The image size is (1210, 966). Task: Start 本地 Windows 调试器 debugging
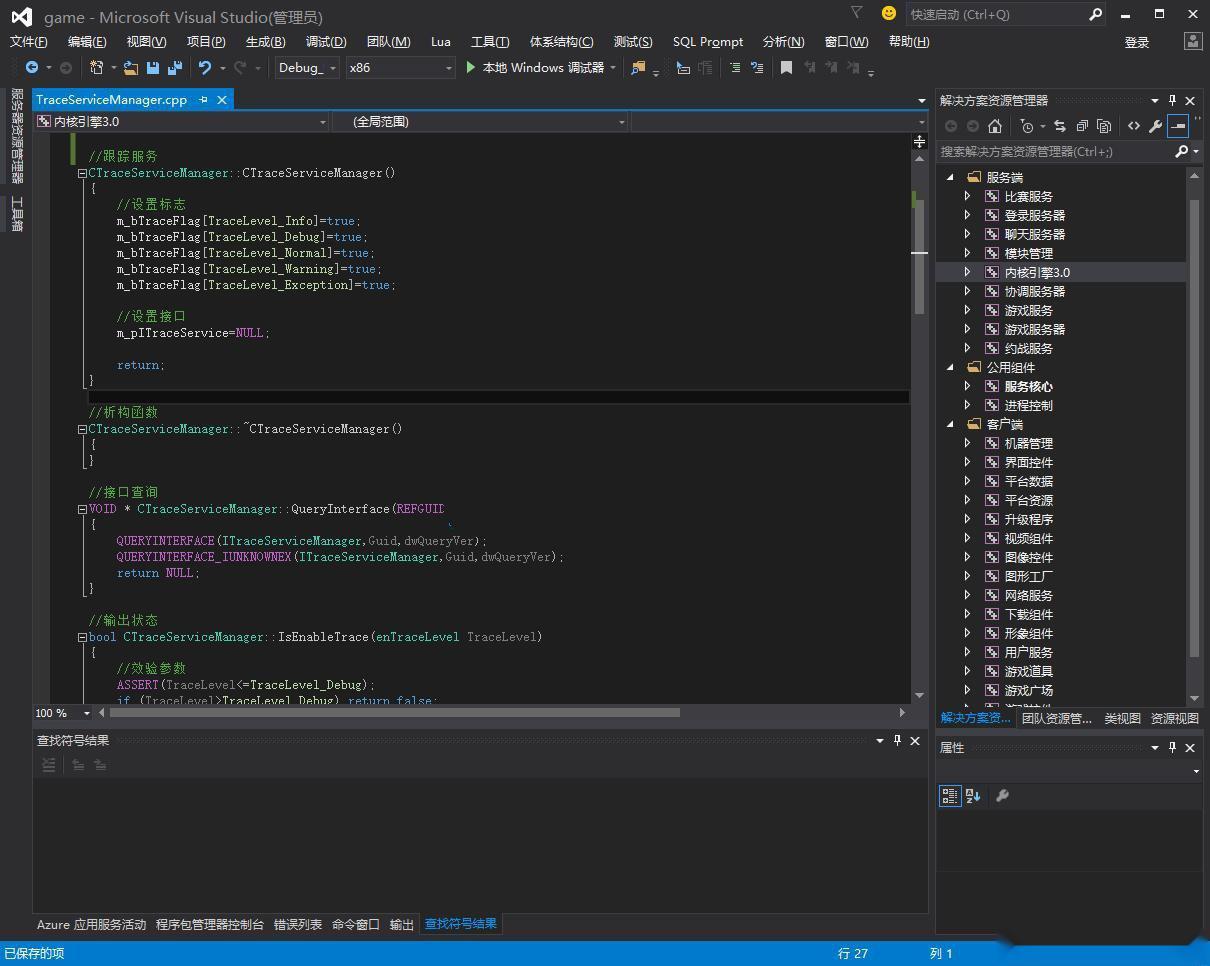click(x=535, y=68)
